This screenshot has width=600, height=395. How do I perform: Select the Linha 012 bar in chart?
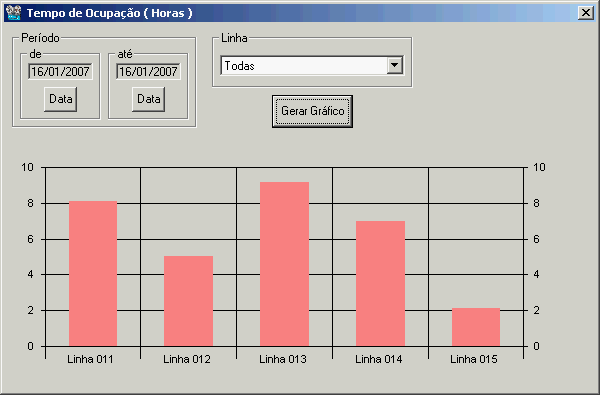point(188,301)
